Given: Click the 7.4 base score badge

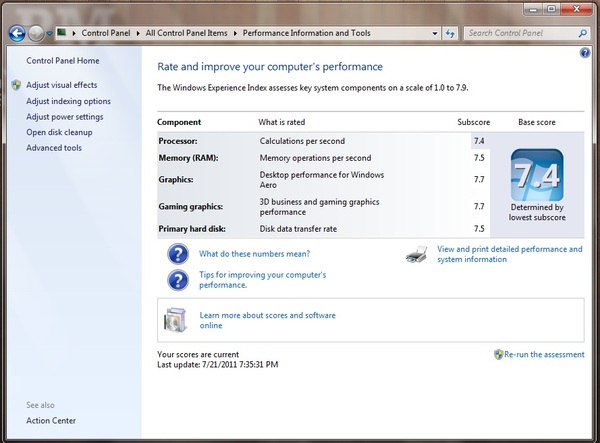Looking at the screenshot, I should point(537,175).
